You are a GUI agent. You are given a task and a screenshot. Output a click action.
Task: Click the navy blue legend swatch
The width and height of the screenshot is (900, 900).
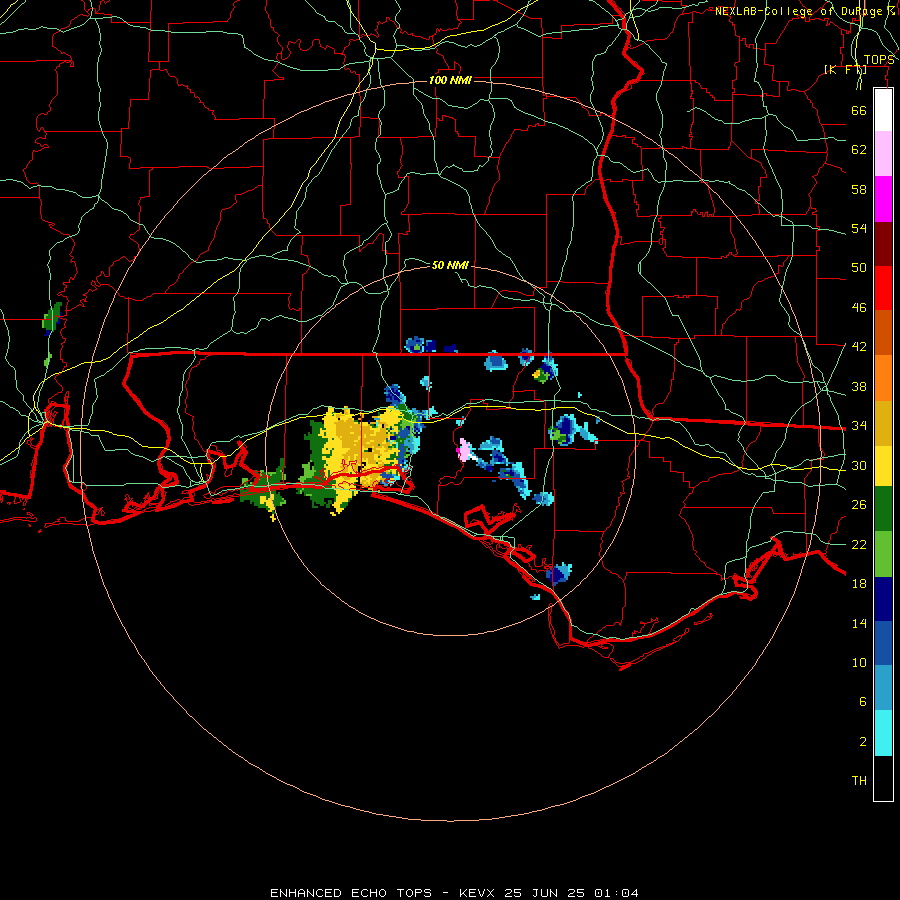[x=883, y=599]
